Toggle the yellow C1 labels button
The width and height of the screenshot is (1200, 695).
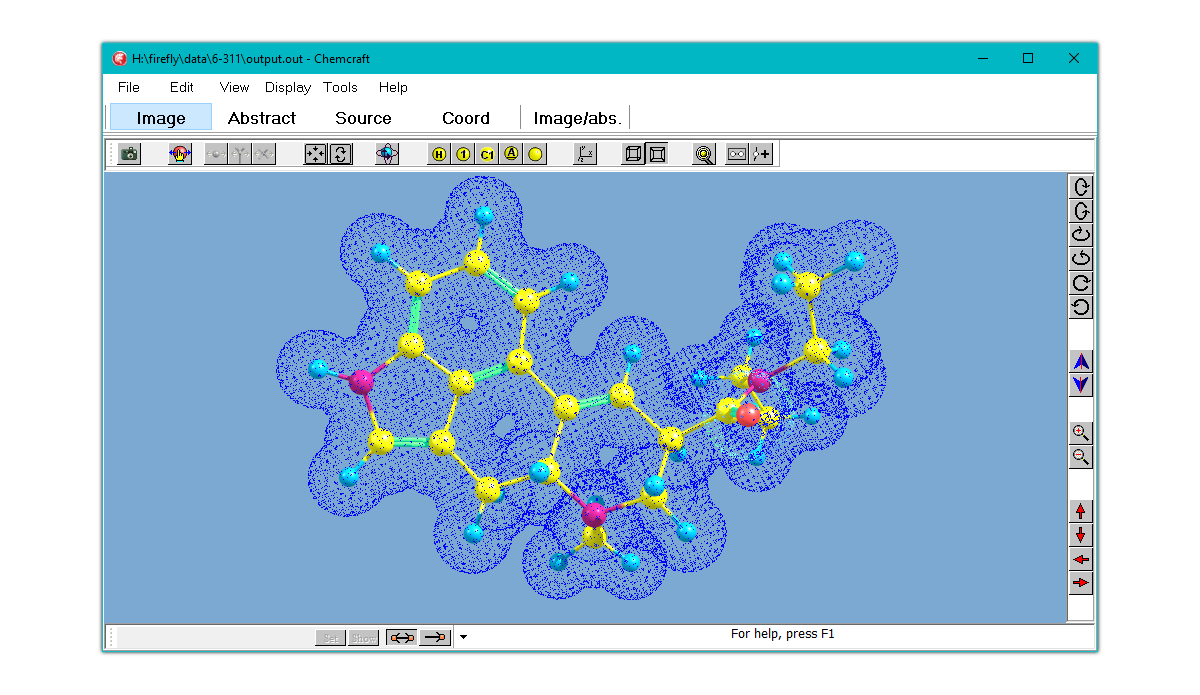point(487,154)
